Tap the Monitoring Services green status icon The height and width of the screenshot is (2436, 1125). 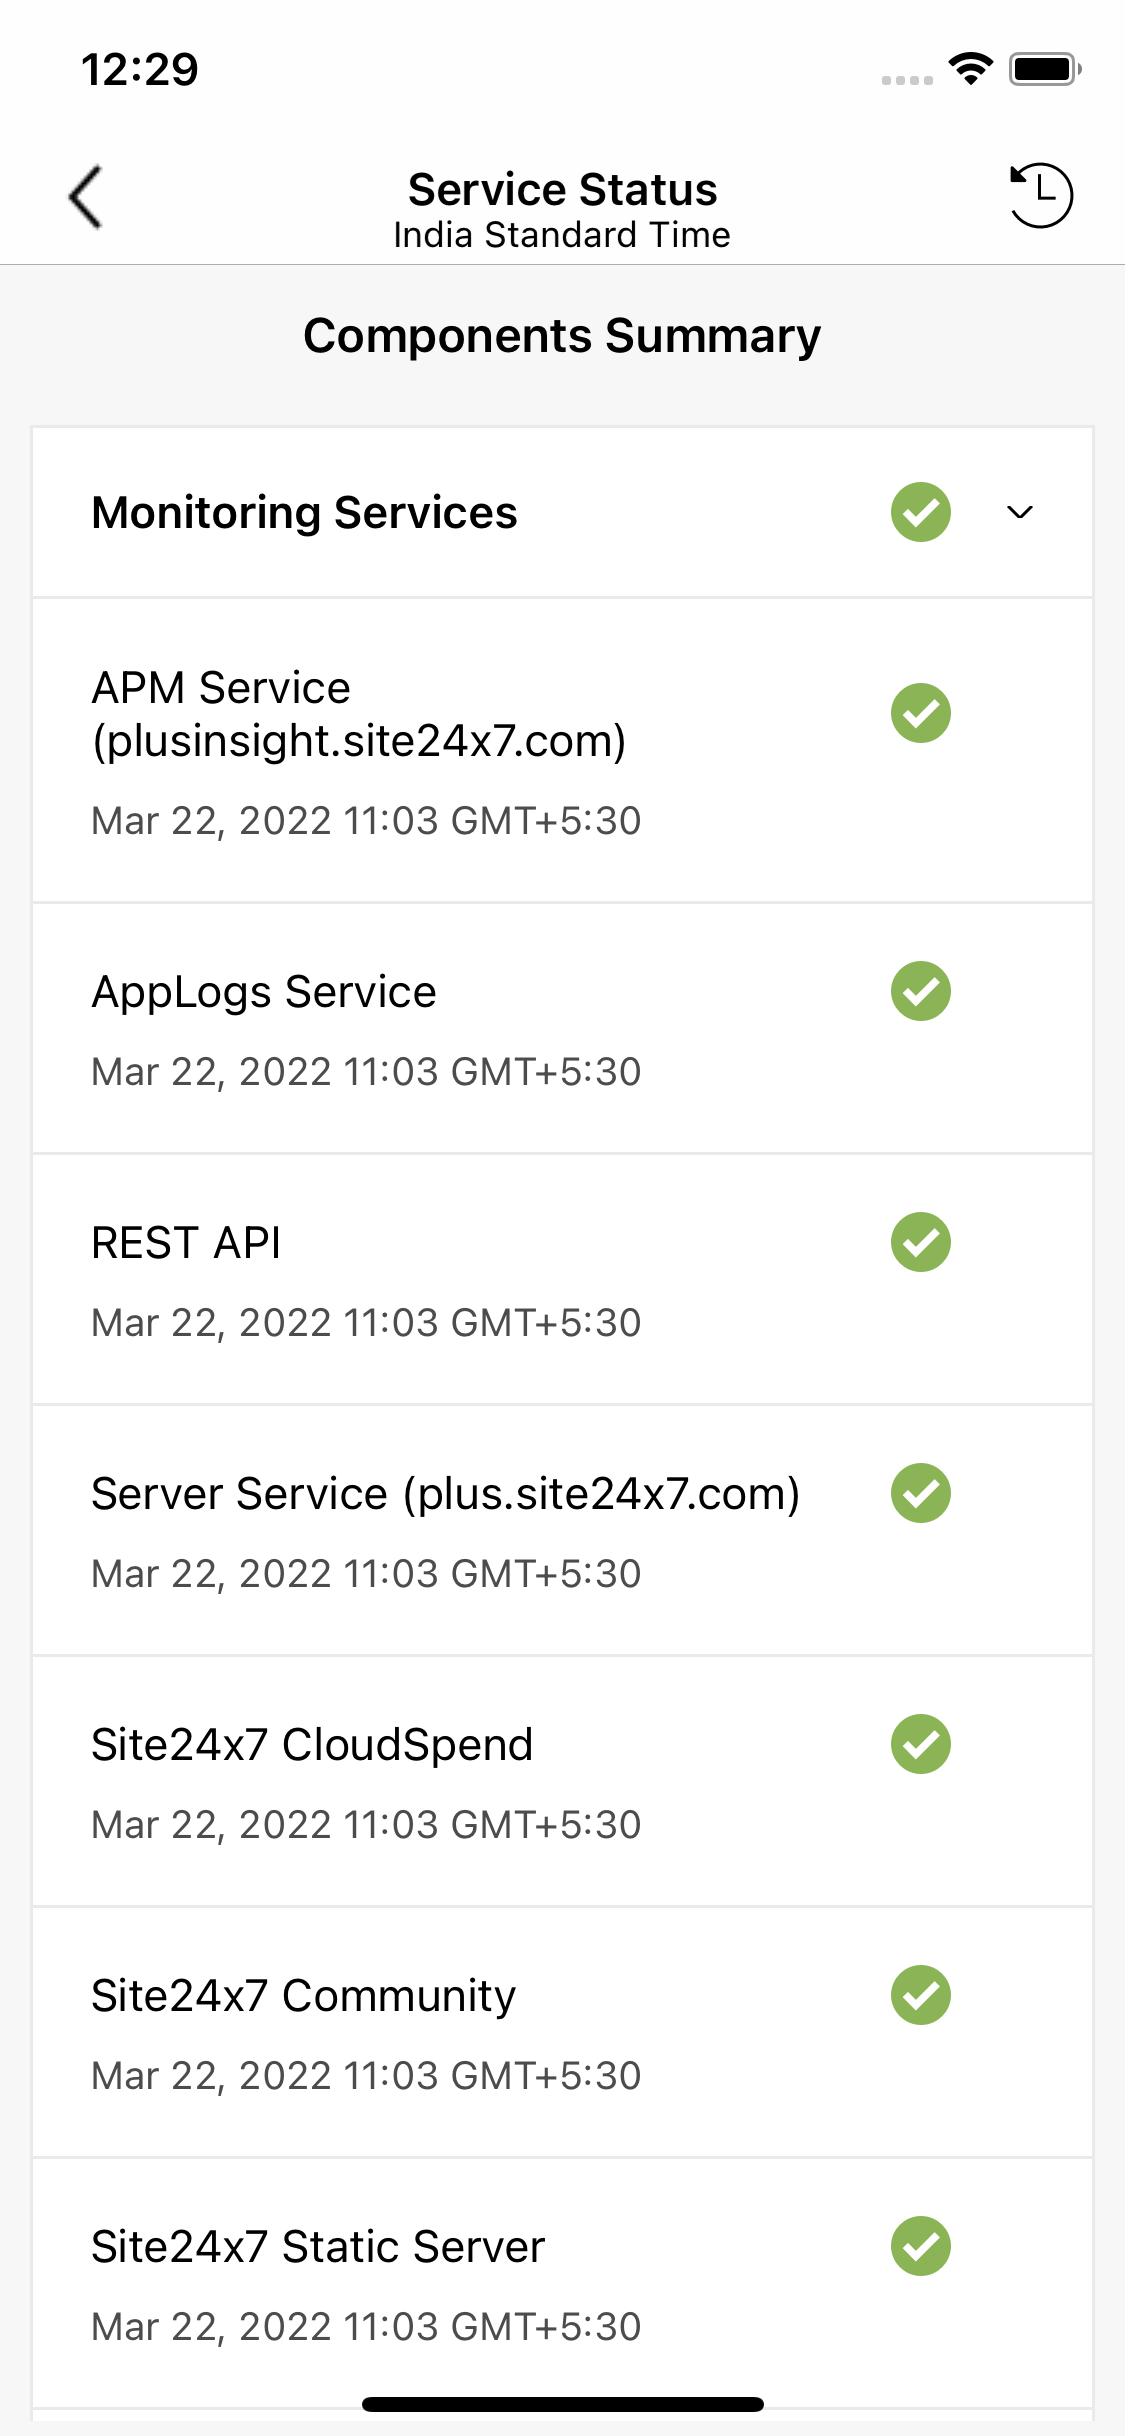pyautogui.click(x=920, y=512)
